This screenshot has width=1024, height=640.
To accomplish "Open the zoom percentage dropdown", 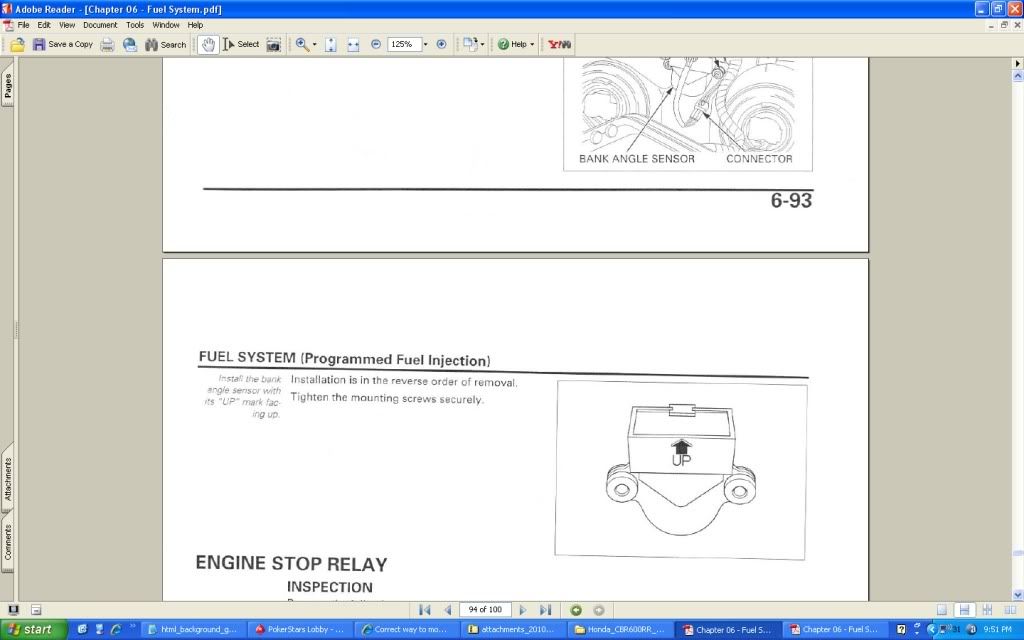I will pyautogui.click(x=424, y=44).
